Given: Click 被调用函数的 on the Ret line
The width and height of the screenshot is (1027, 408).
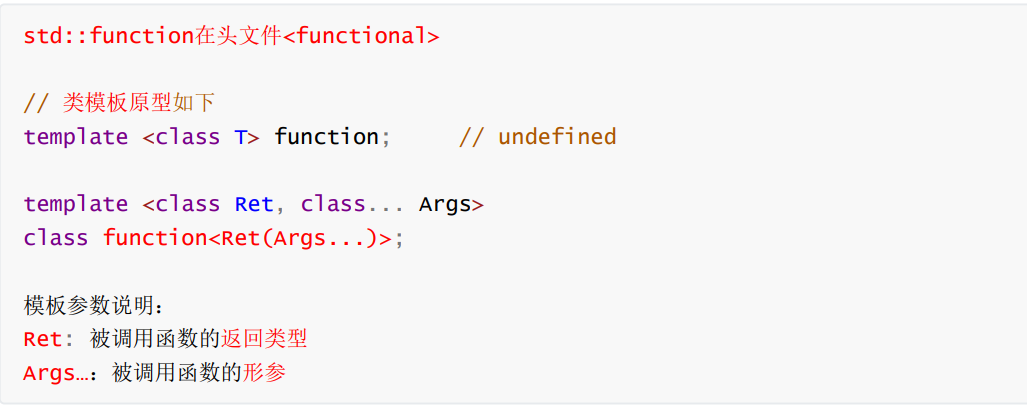Looking at the screenshot, I should 156,339.
